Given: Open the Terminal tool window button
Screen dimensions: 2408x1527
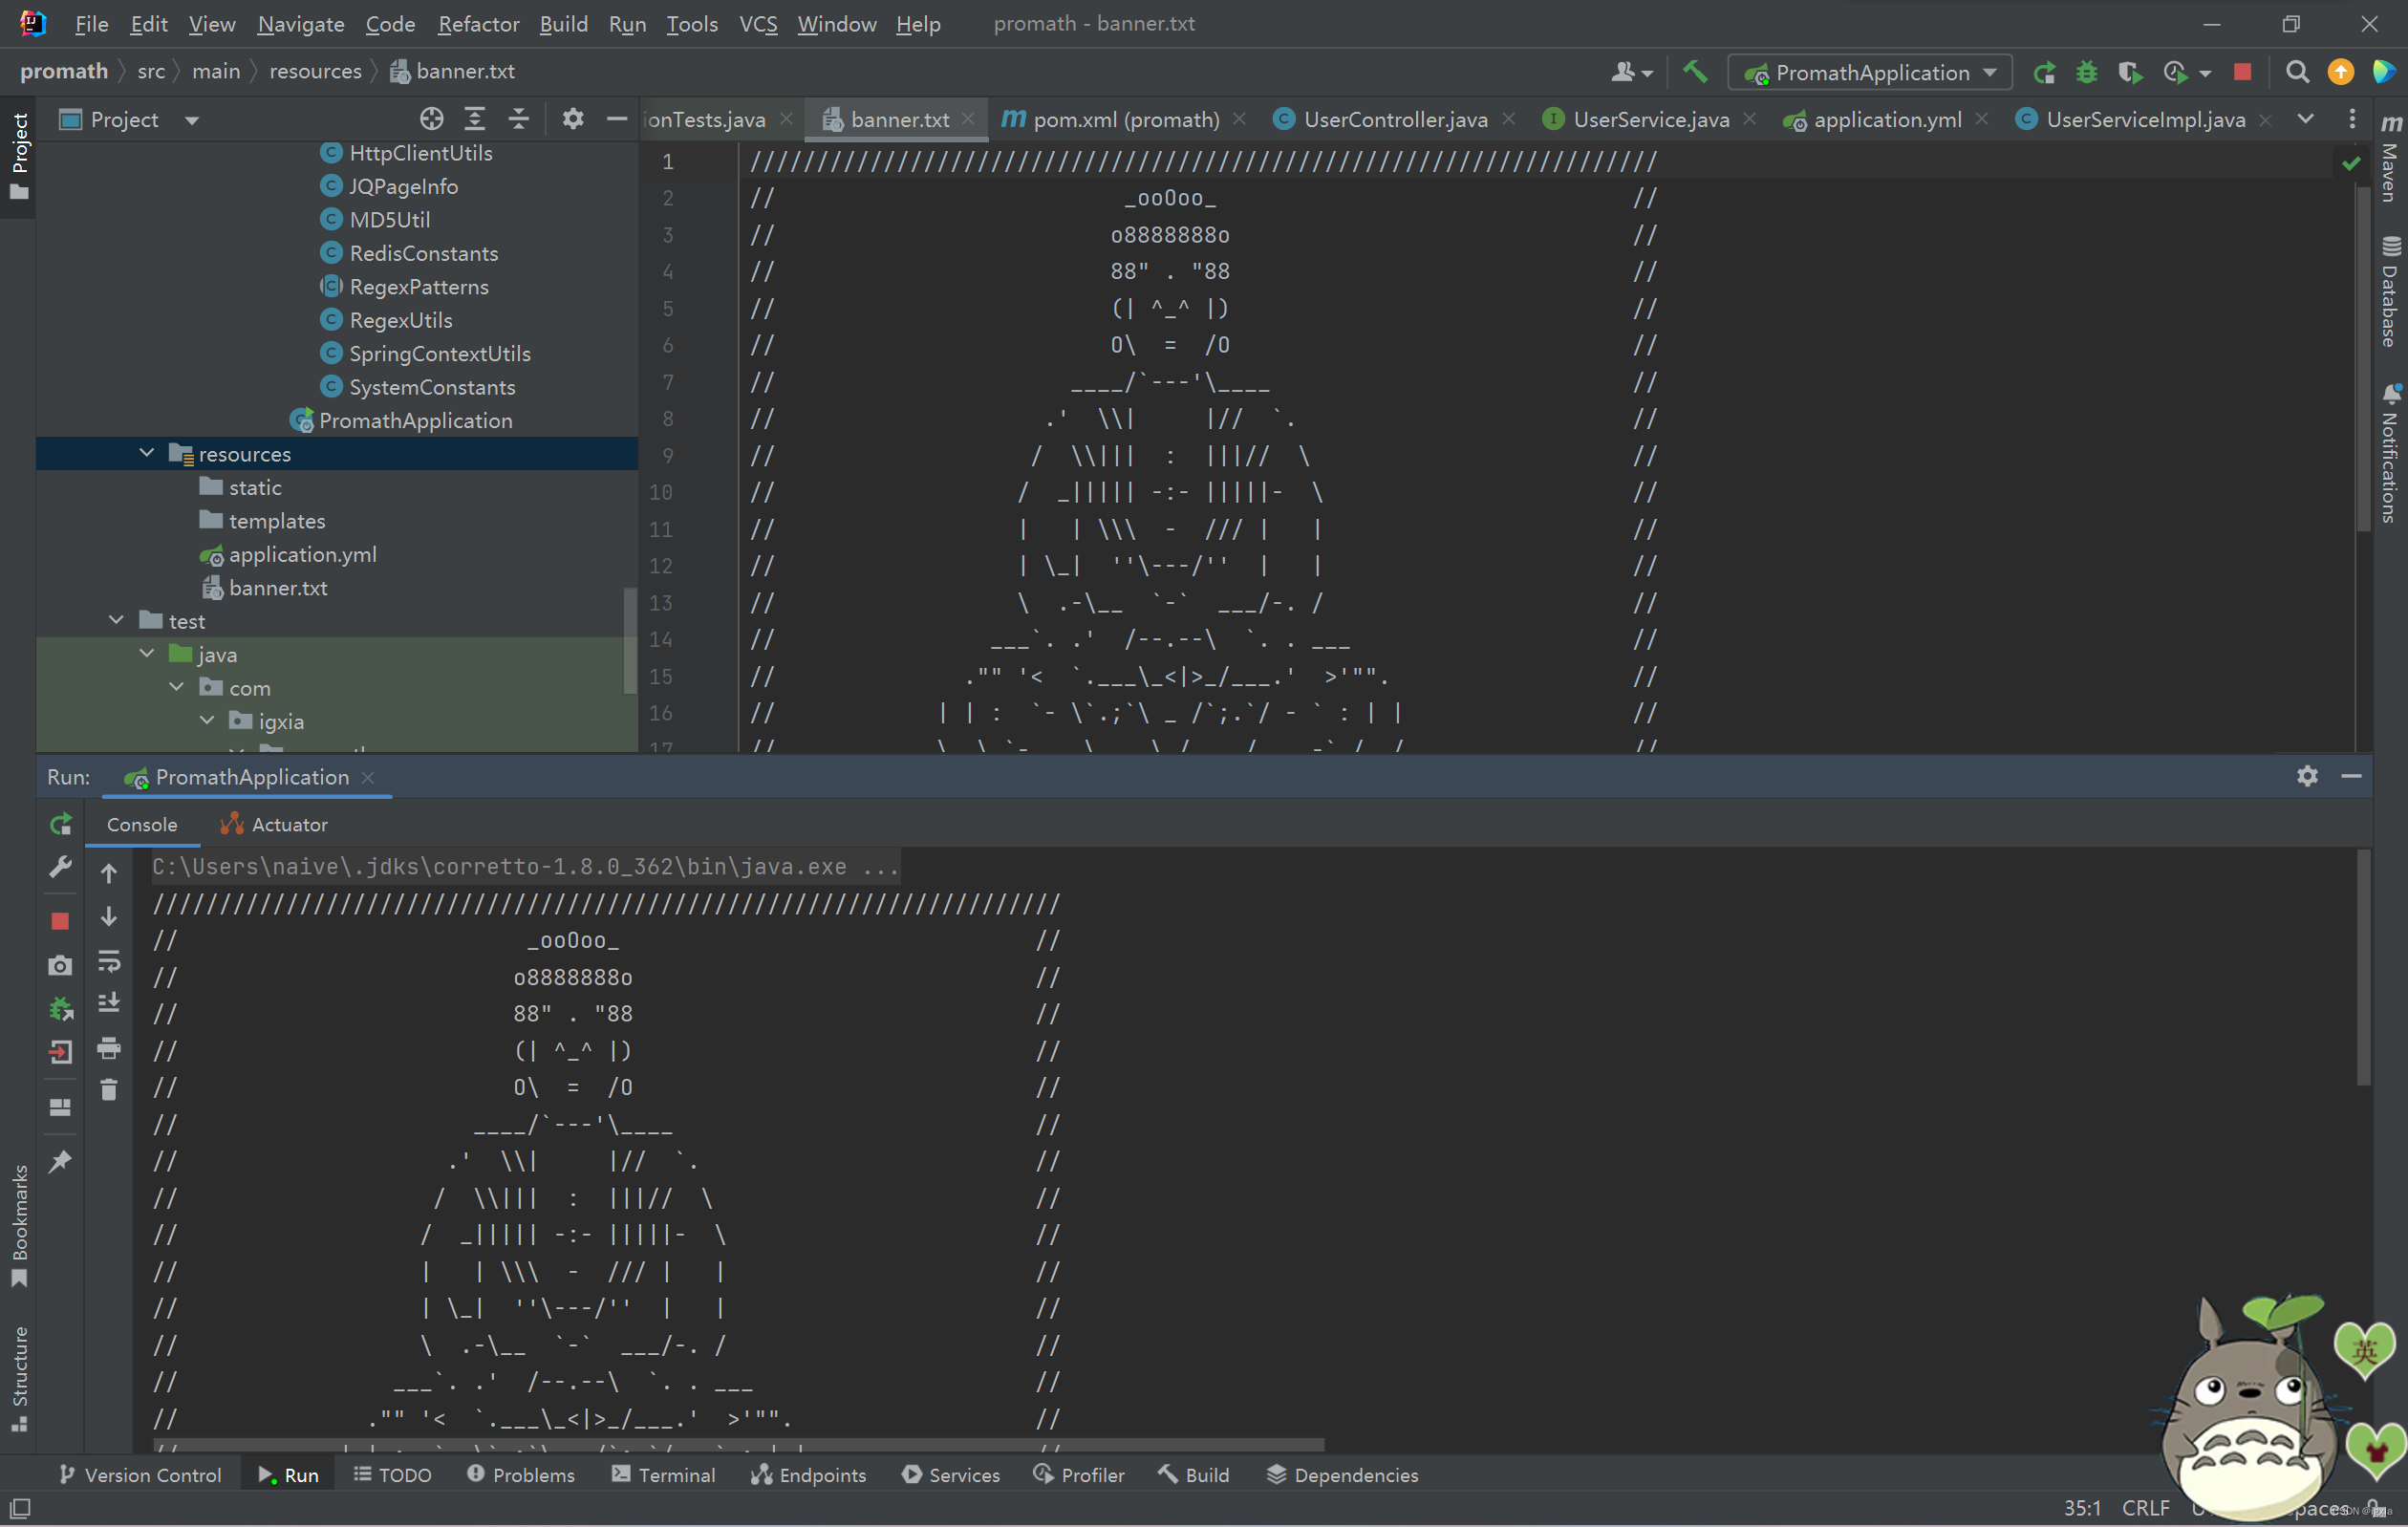Looking at the screenshot, I should 664,1474.
